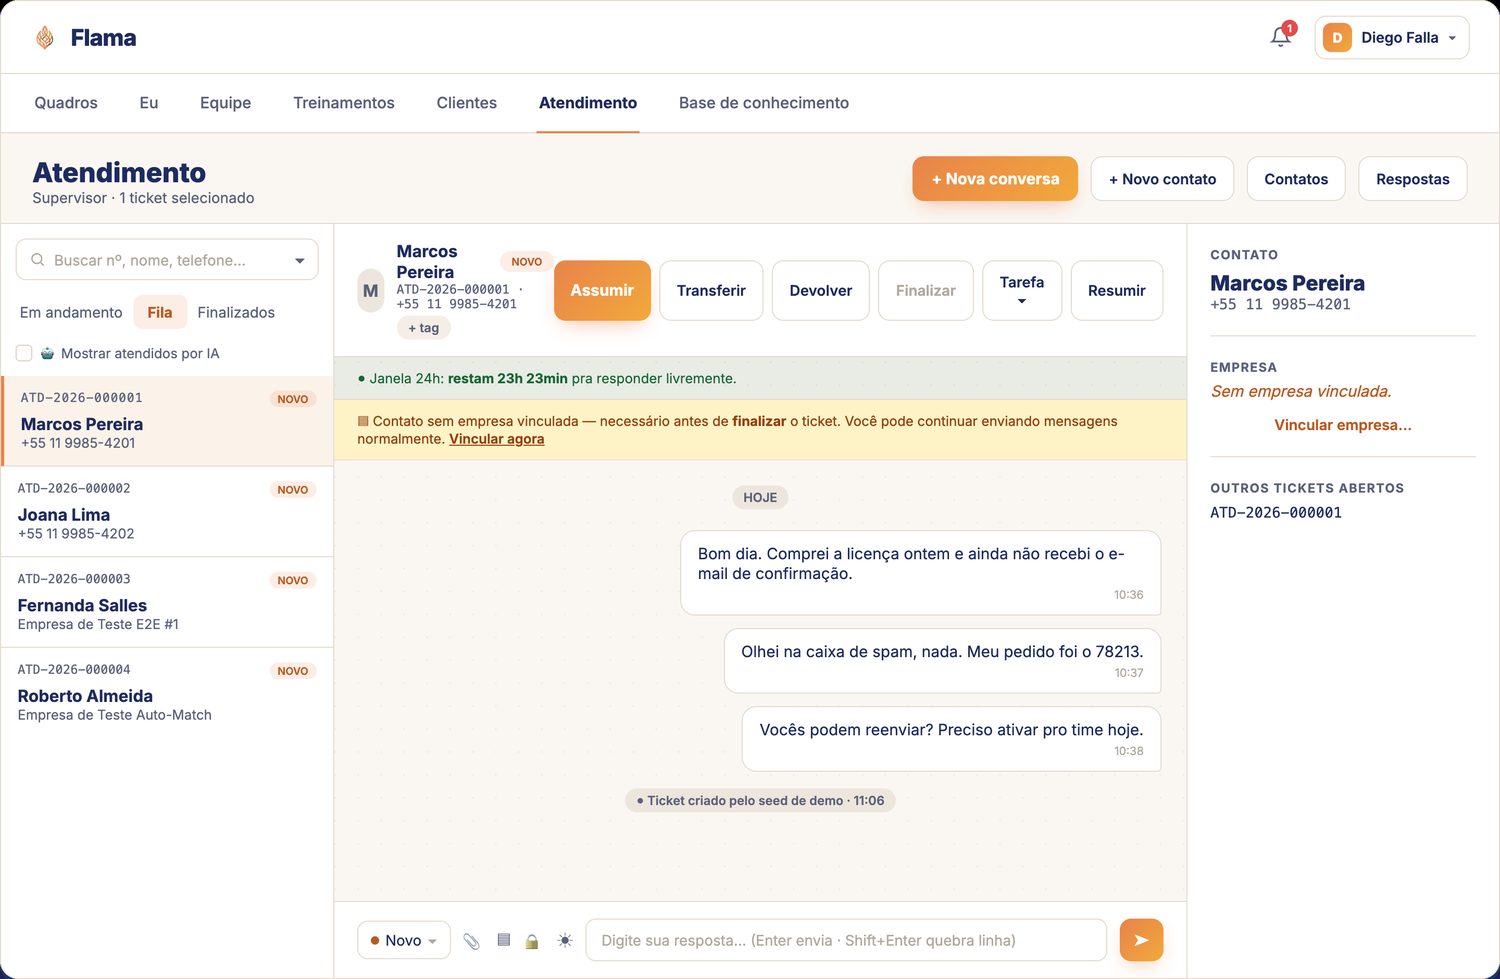The image size is (1500, 979).
Task: Switch to the Equipe tab
Action: [225, 103]
